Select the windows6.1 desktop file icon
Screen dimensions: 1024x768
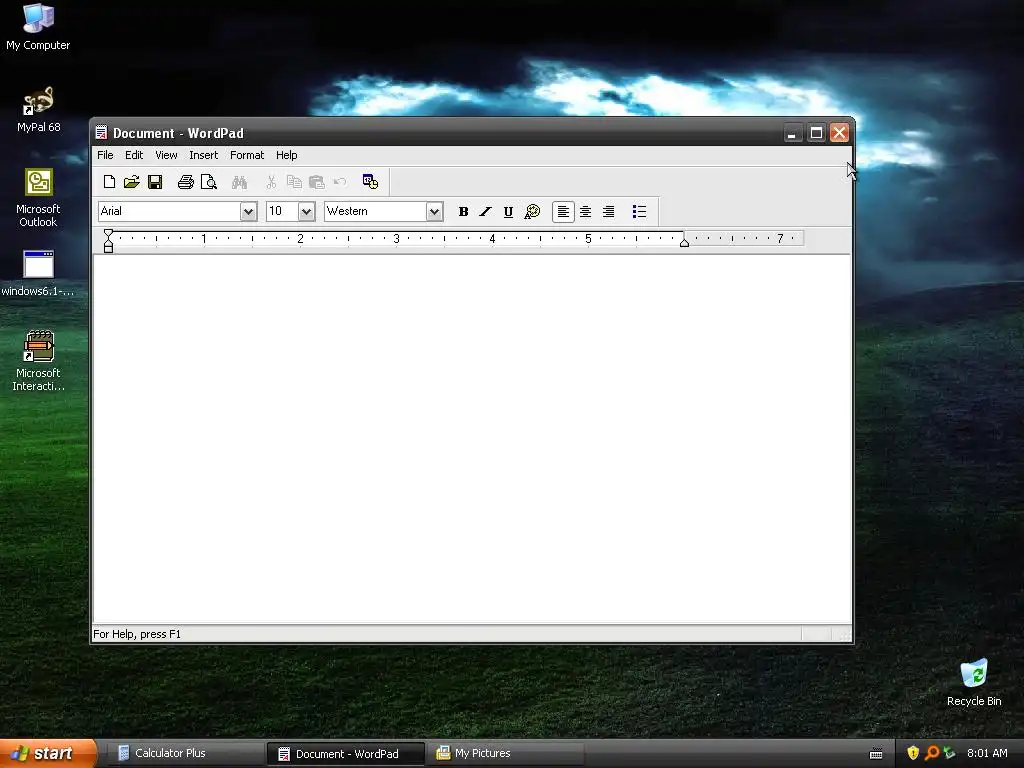click(38, 274)
